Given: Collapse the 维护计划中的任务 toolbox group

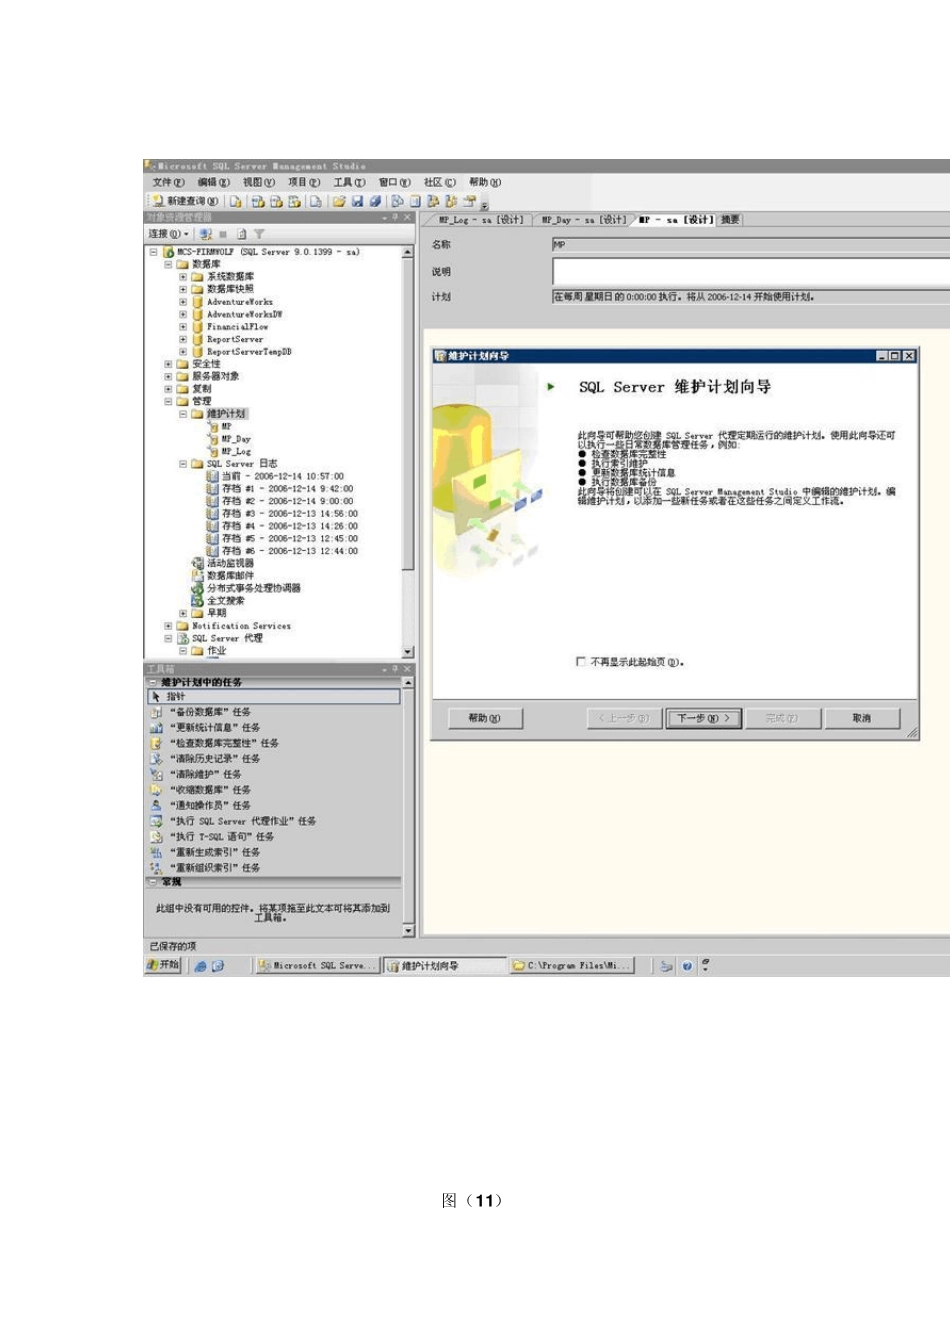Looking at the screenshot, I should (153, 682).
